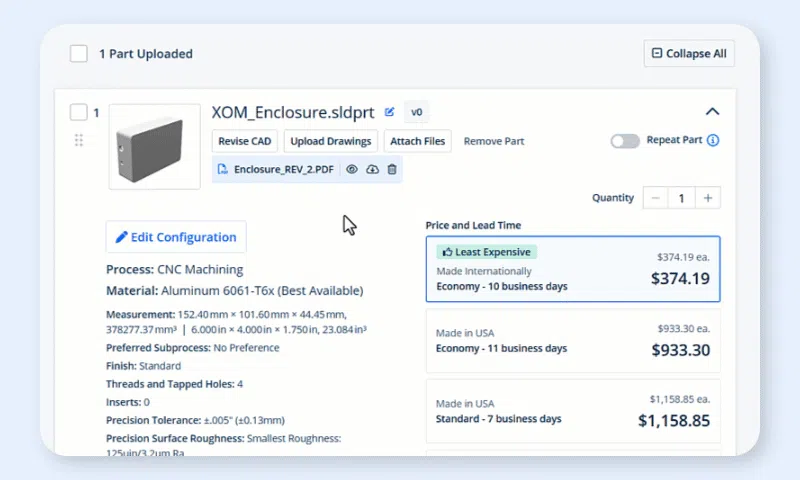Preview Enclosure_REV_2.PDF with the eye icon
This screenshot has height=480, width=800.
point(352,169)
